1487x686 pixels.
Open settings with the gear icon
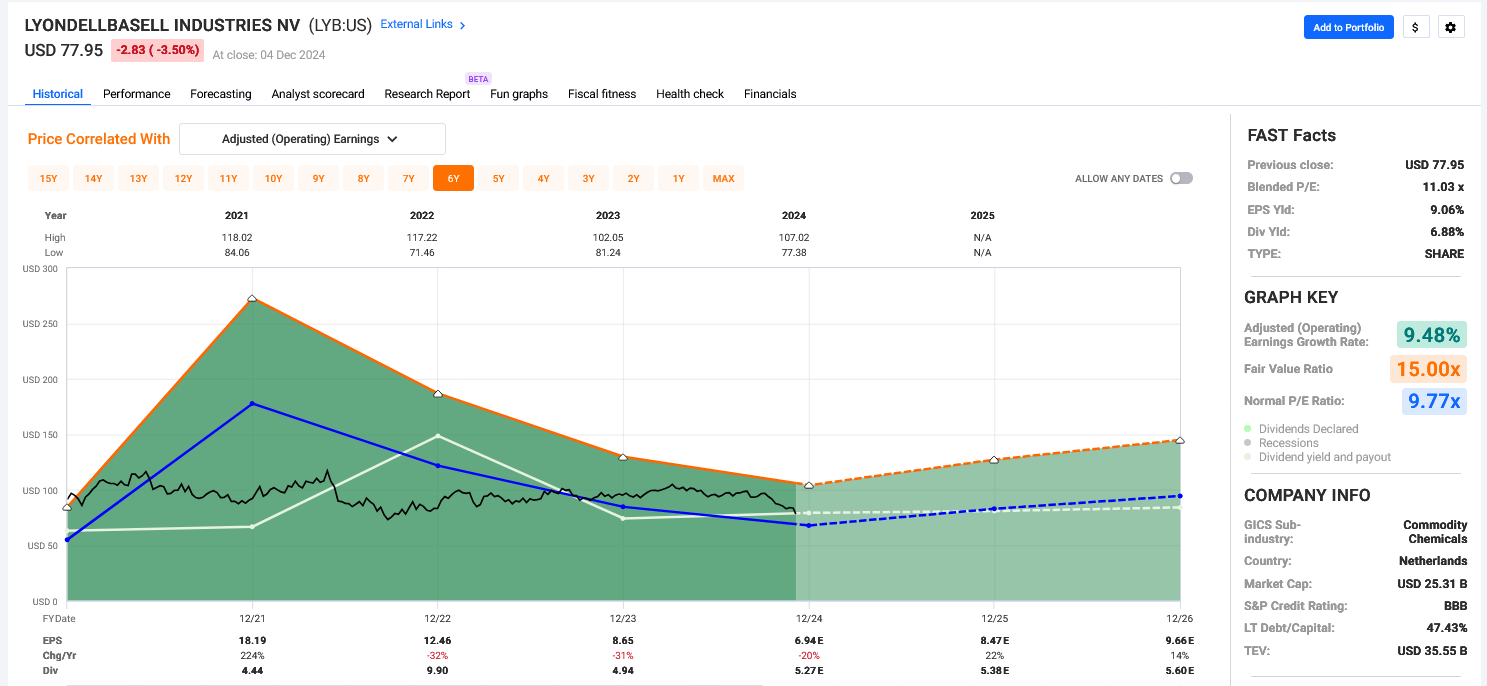(1451, 27)
